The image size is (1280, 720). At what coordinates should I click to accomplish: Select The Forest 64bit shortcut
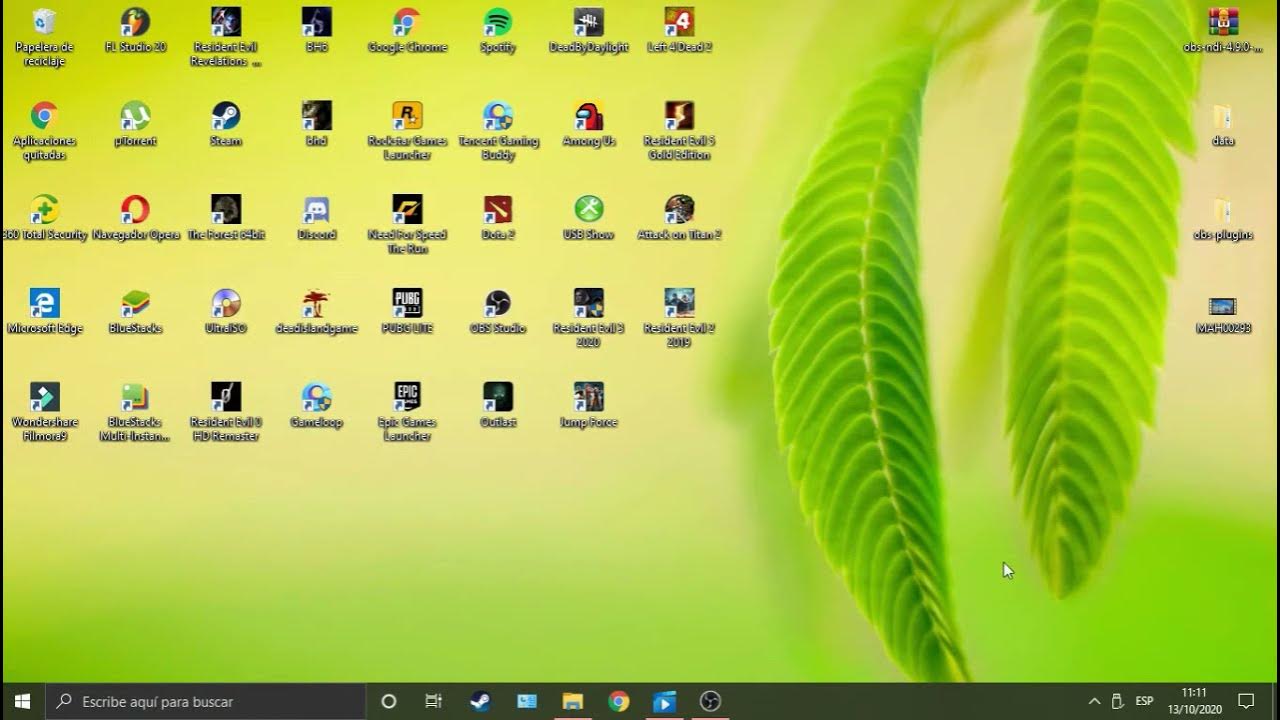226,218
